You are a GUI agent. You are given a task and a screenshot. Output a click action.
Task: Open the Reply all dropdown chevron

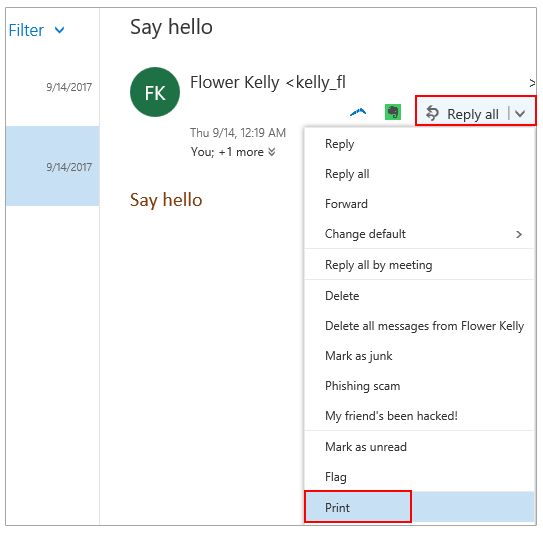[x=520, y=113]
